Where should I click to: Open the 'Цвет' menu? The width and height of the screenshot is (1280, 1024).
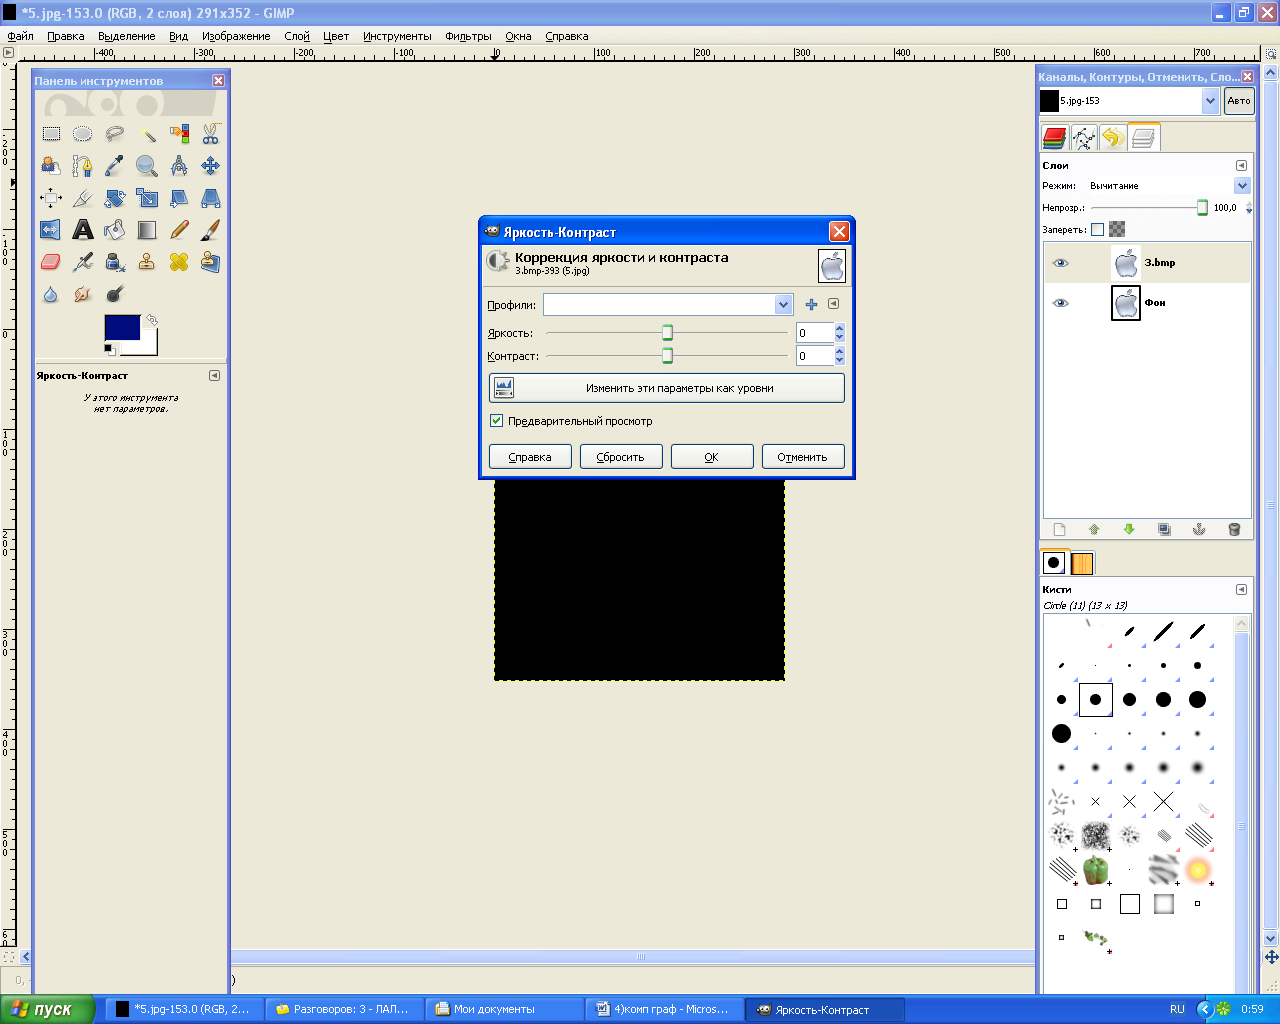pyautogui.click(x=336, y=36)
